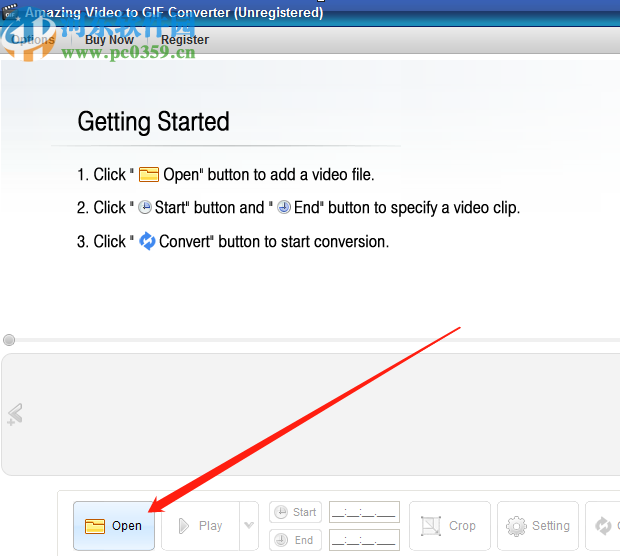Image resolution: width=620 pixels, height=556 pixels.
Task: Click the Play button
Action: coord(200,526)
